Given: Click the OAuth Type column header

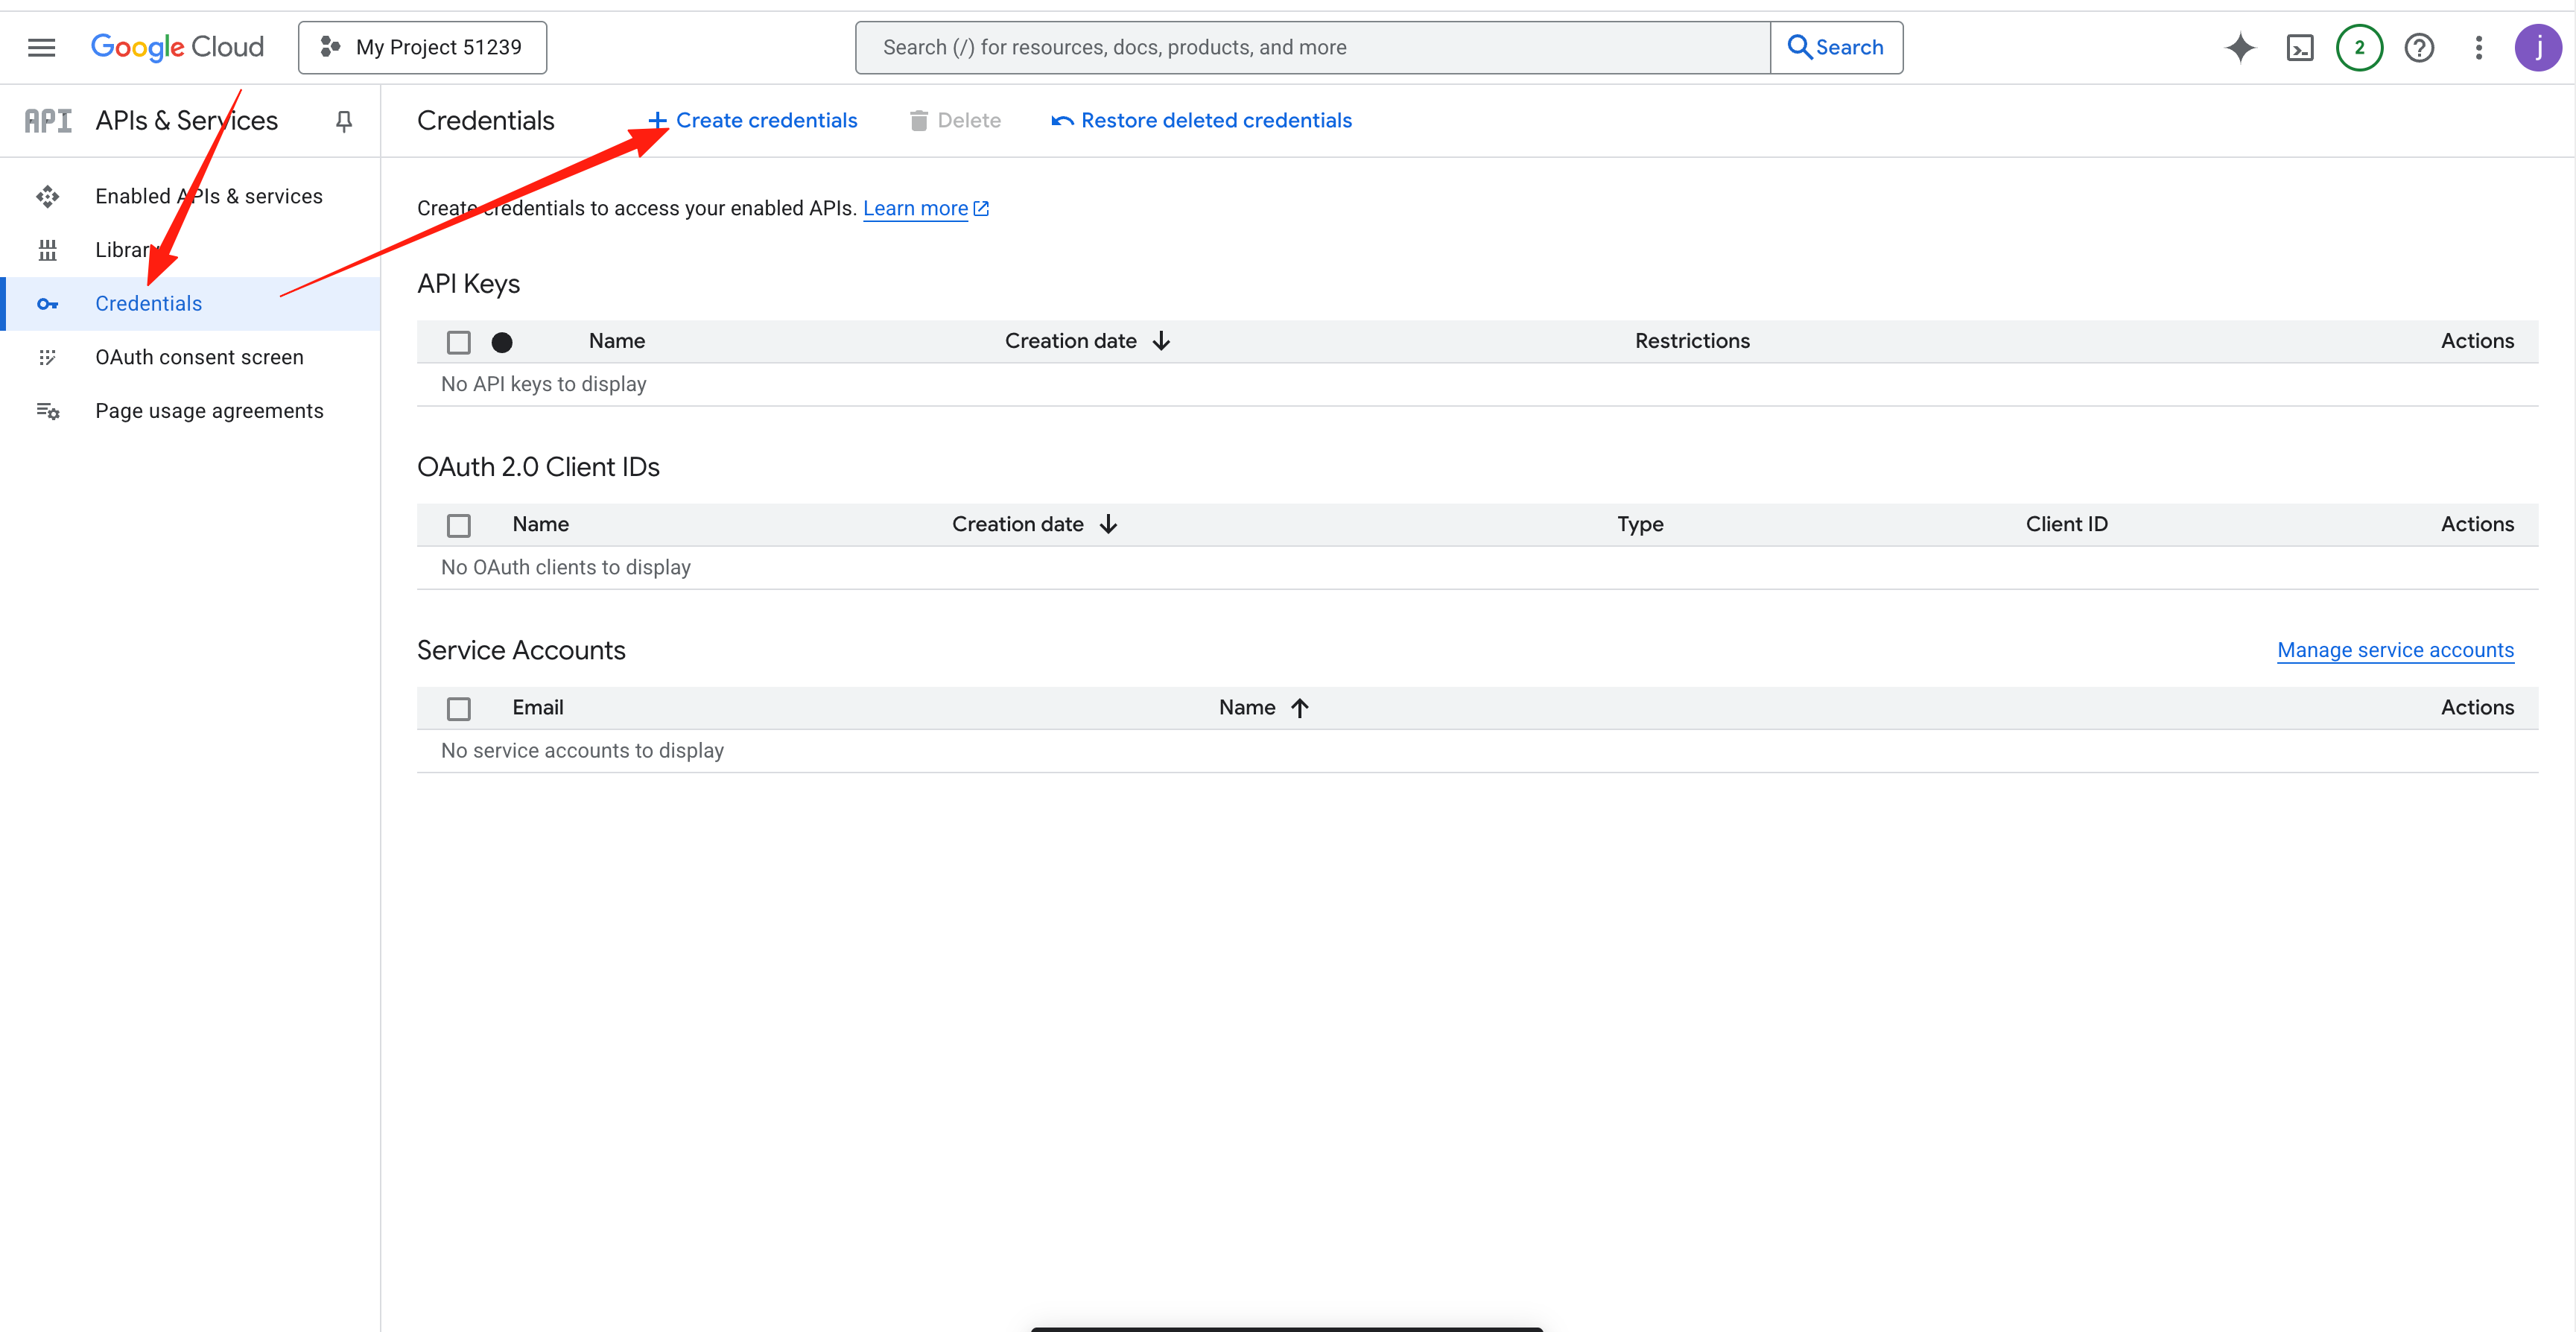Looking at the screenshot, I should click(x=1640, y=524).
